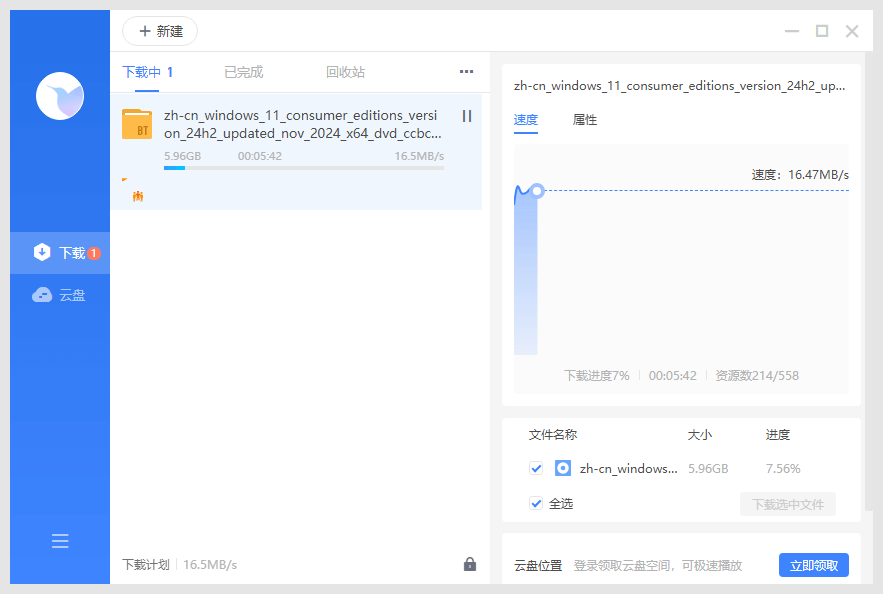Close the download manager window
The image size is (883, 594).
tap(852, 31)
